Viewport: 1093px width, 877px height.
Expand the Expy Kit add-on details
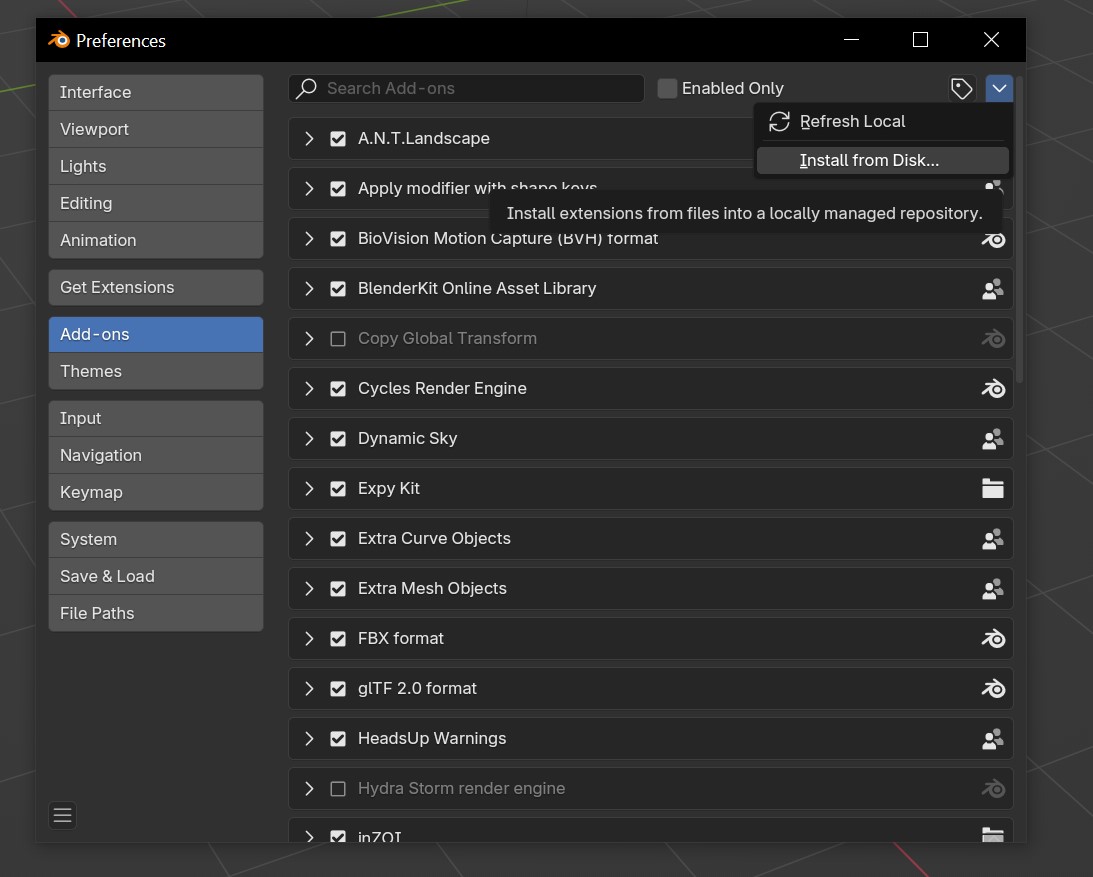(x=309, y=489)
